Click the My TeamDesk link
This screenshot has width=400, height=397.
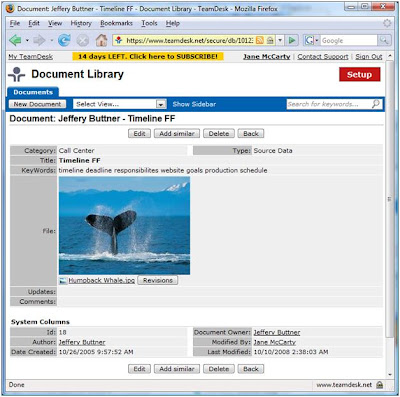(31, 57)
